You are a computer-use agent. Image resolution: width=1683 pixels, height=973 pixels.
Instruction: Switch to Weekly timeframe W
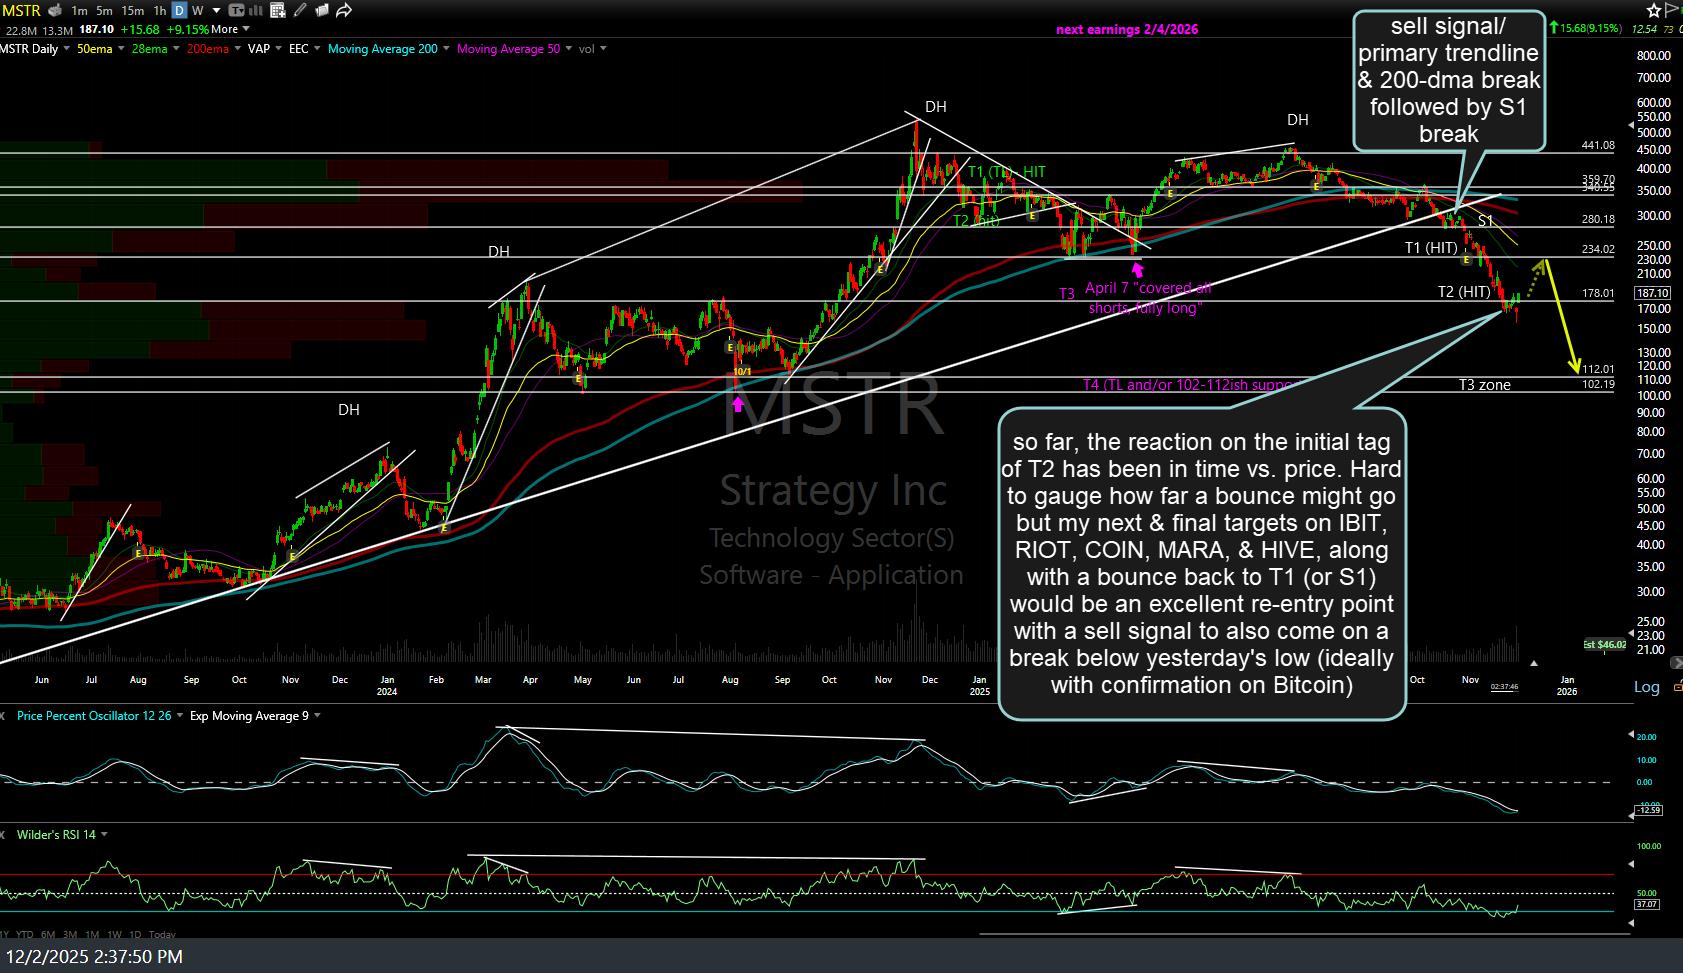(x=198, y=11)
